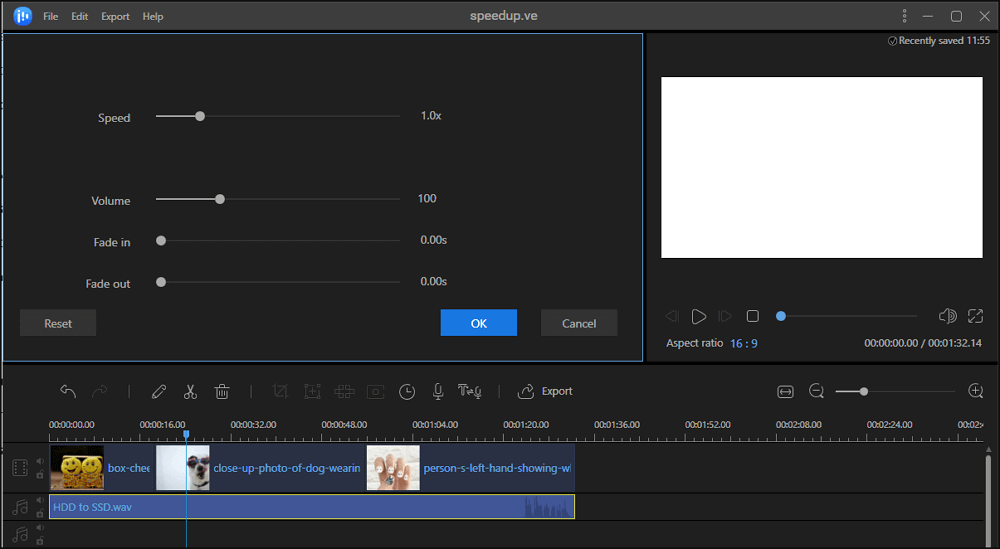Click the Undo arrow in the timeline toolbar
The height and width of the screenshot is (549, 1000).
click(x=68, y=391)
